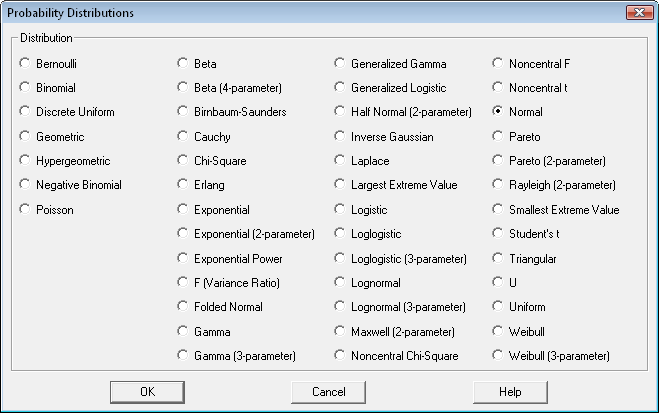Choose the Chi-Square distribution
This screenshot has height=413, width=659.
click(x=183, y=161)
